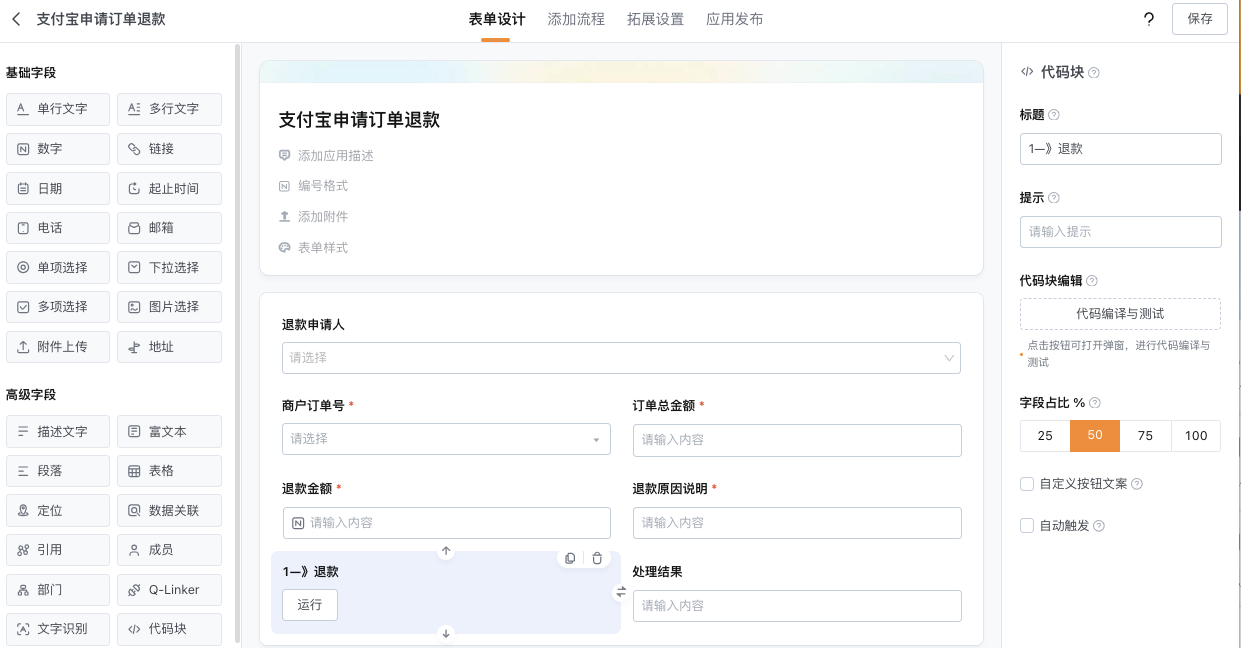Image resolution: width=1241 pixels, height=648 pixels.
Task: Click the swap icon beside the code block
Action: coord(620,592)
